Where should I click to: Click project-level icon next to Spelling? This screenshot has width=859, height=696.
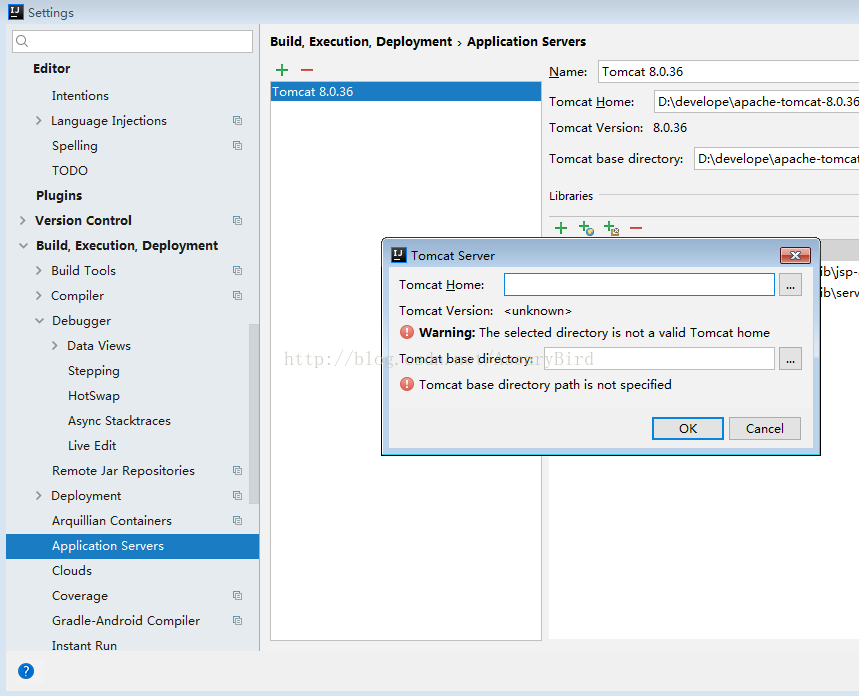pyautogui.click(x=237, y=146)
